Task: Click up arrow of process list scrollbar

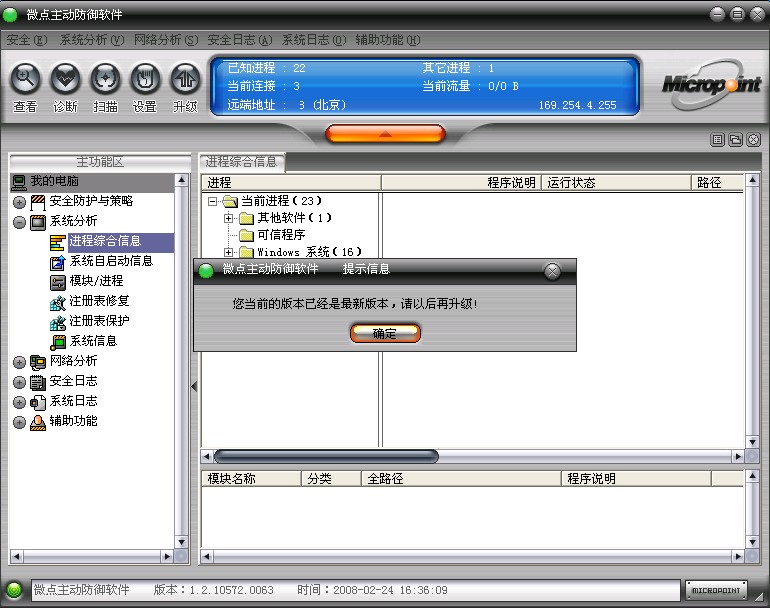Action: [x=752, y=180]
